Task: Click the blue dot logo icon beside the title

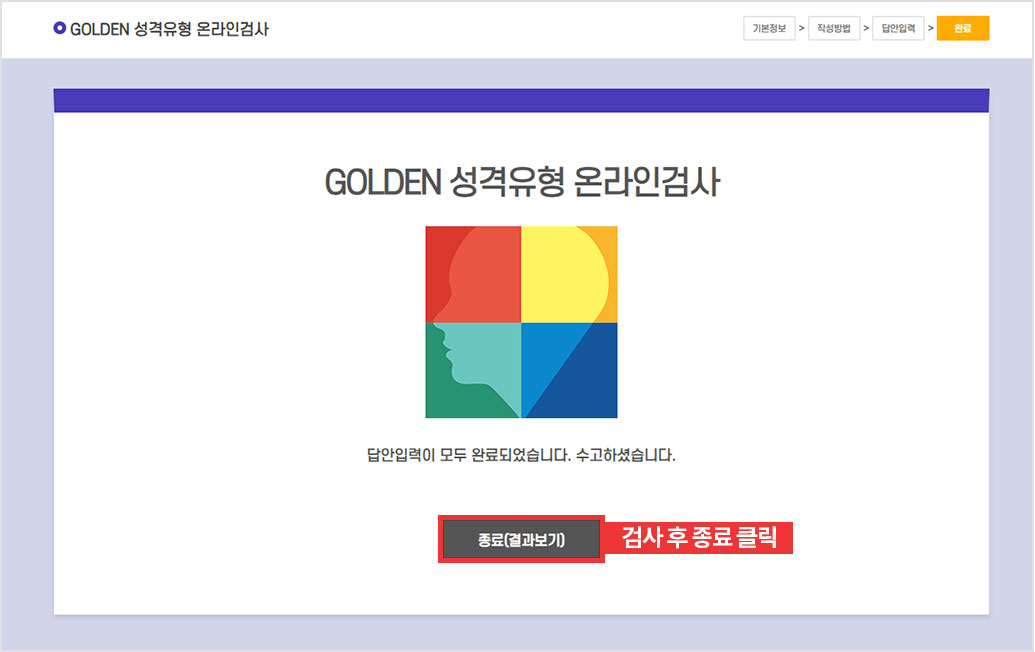Action: pyautogui.click(x=59, y=28)
